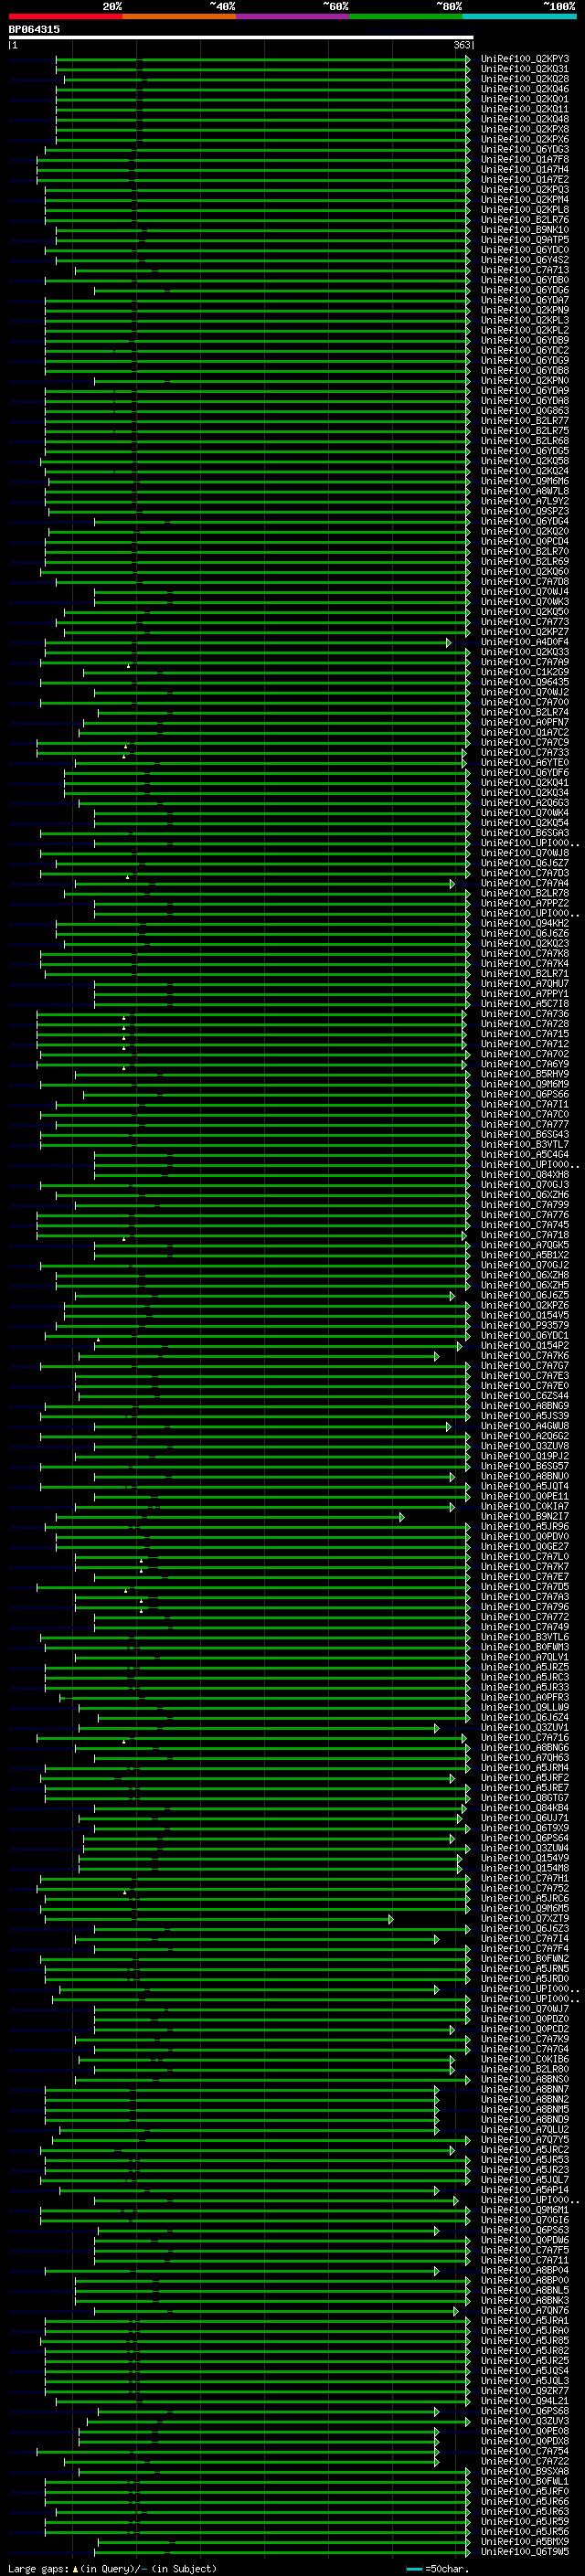Select the UniRef100_A8BNG9 label

(x=524, y=1405)
